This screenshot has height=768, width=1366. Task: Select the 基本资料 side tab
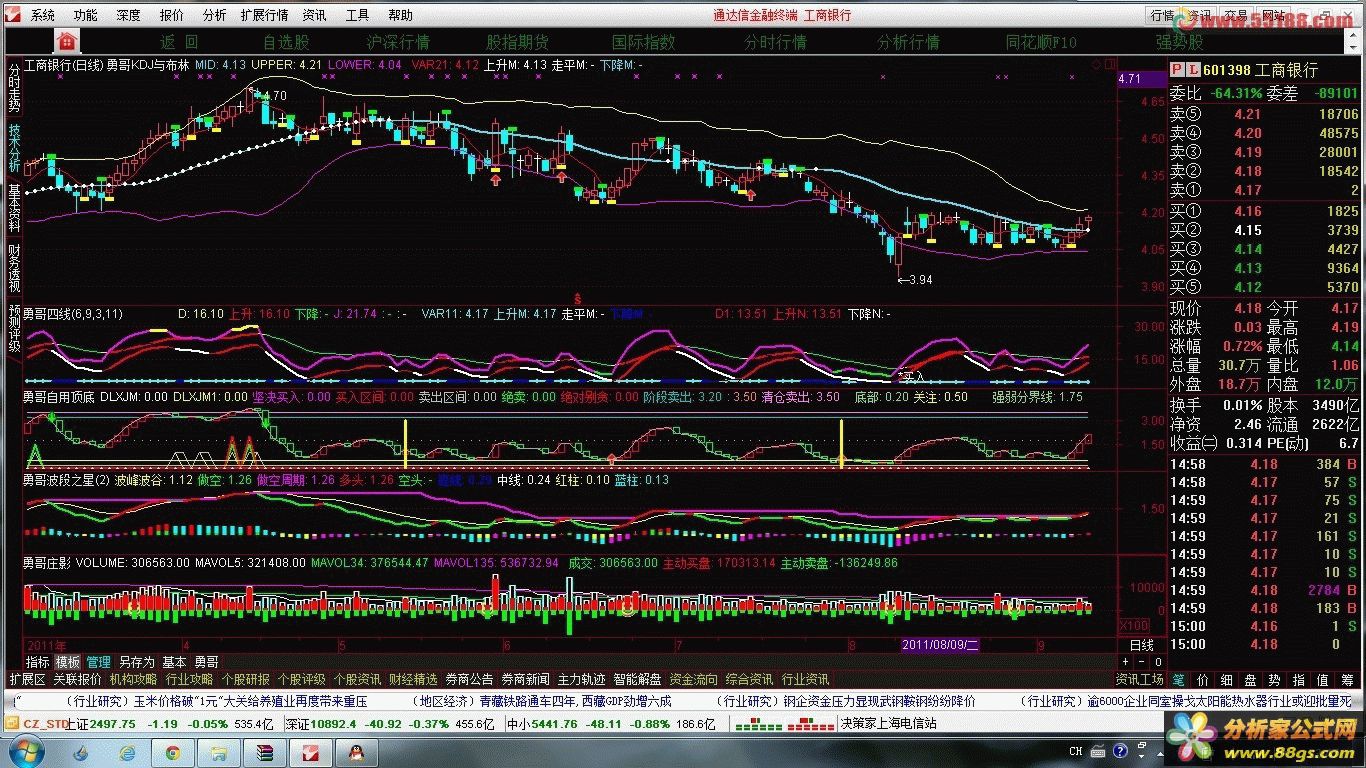(x=13, y=208)
